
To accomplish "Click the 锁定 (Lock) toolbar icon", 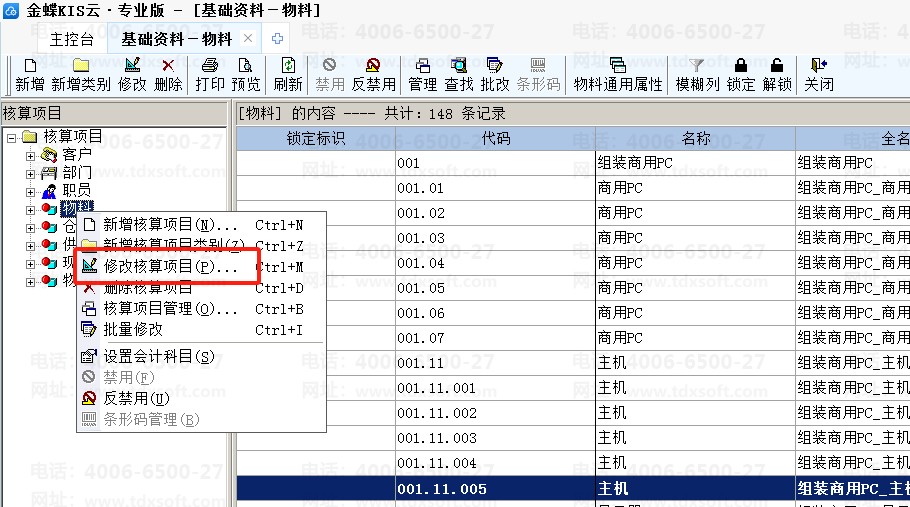I will 741,75.
